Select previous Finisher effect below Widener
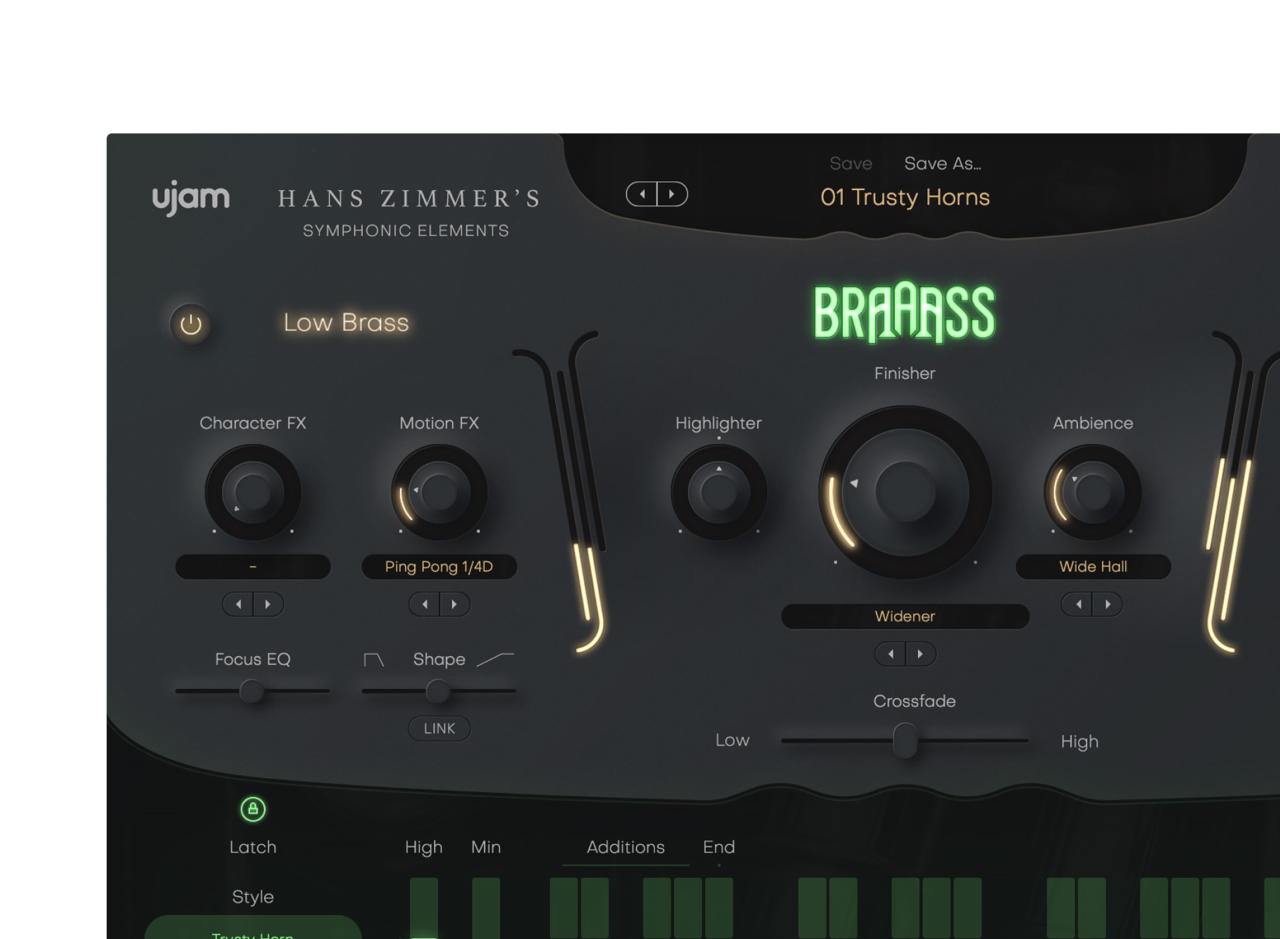Viewport: 1280px width, 939px height. coord(890,654)
